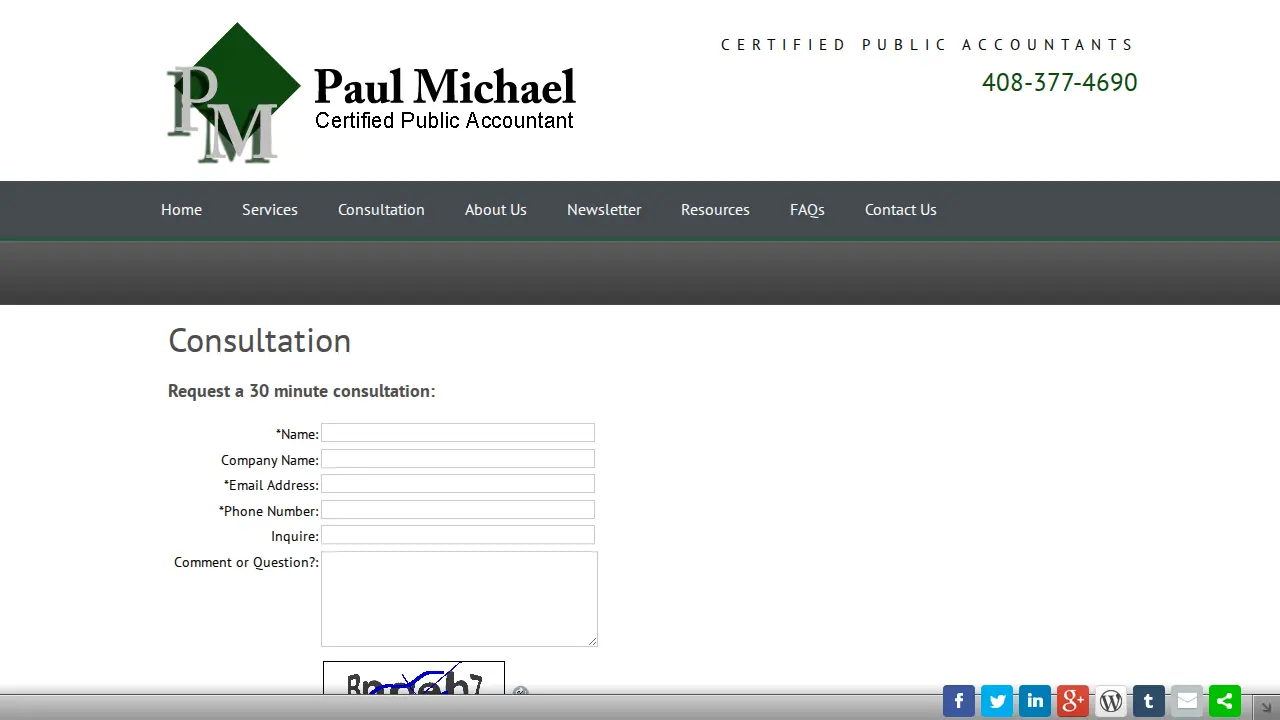Screen dimensions: 1280x720
Task: Share page via email icon
Action: pos(1187,701)
